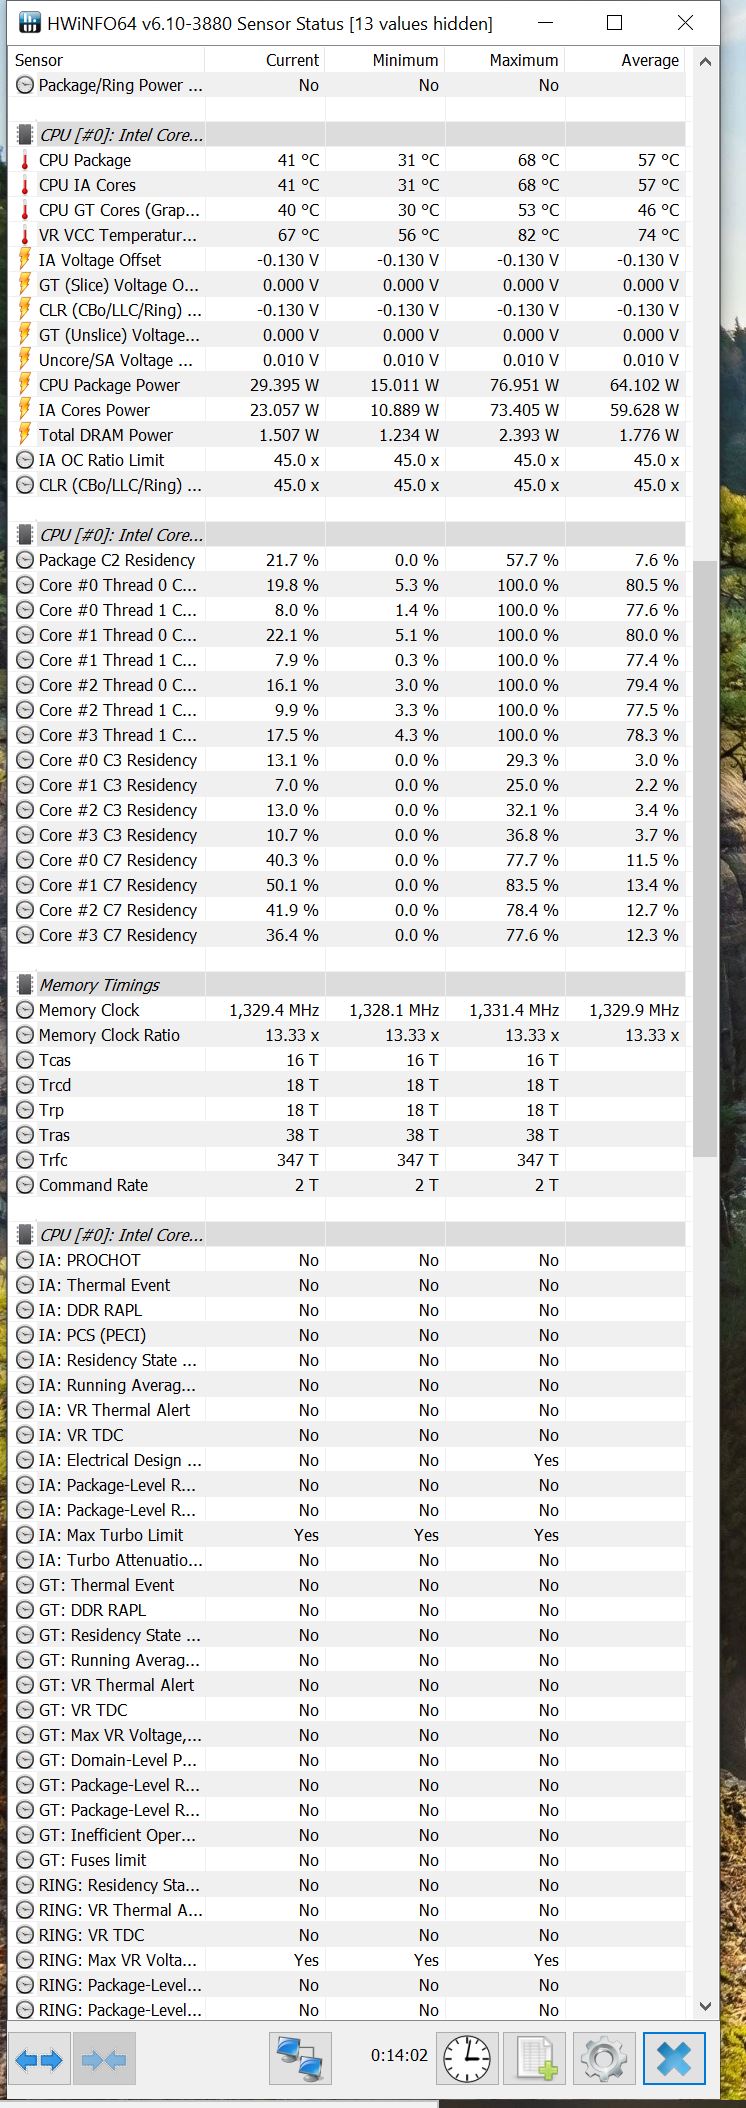Click the CPU Package thermometer icon
Viewport: 746px width, 2108px height.
tap(25, 160)
